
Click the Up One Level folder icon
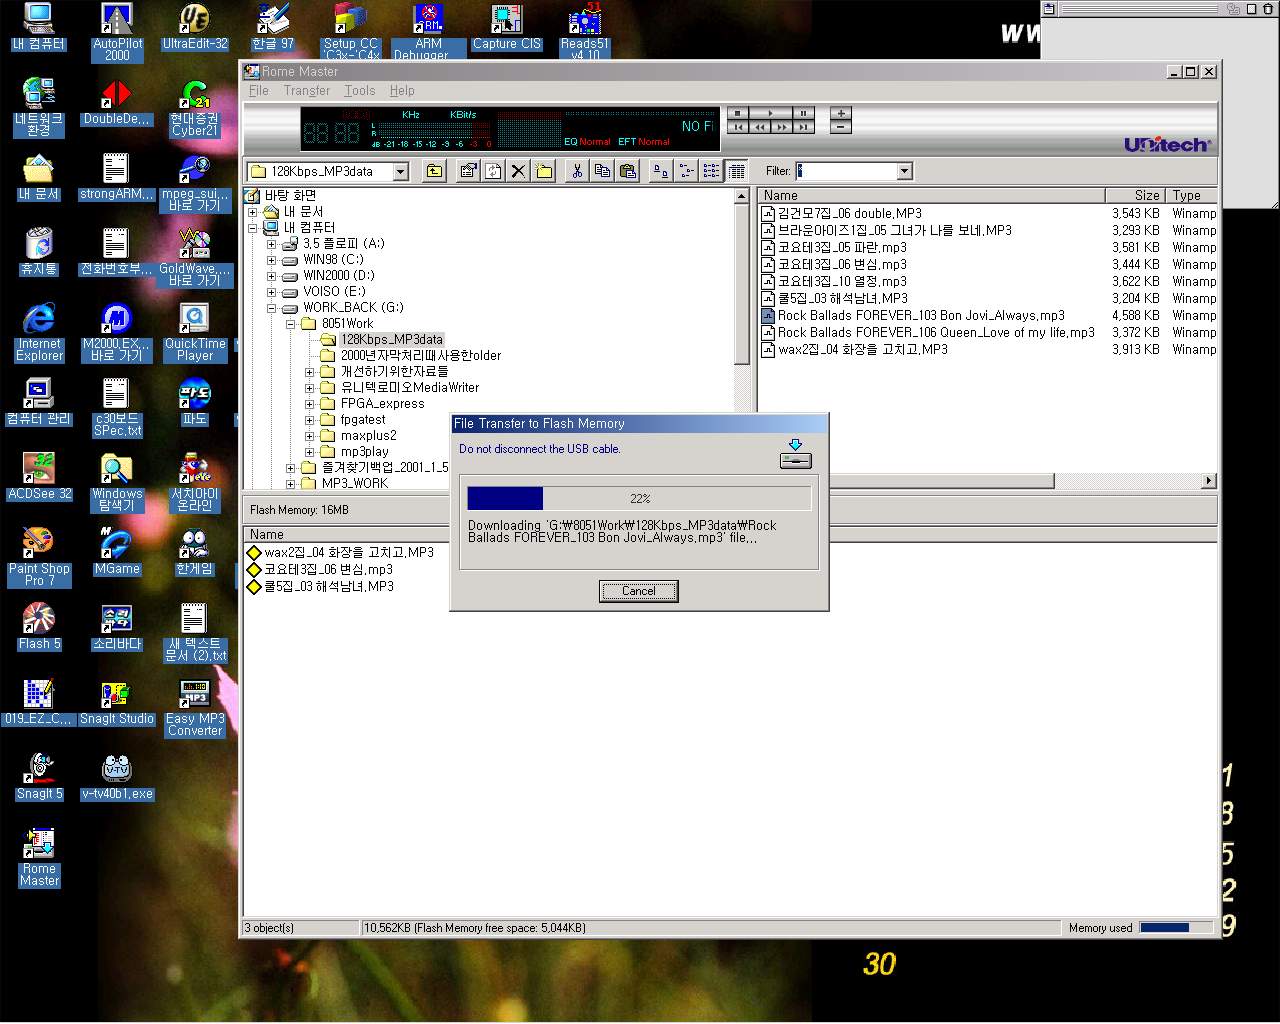[434, 171]
